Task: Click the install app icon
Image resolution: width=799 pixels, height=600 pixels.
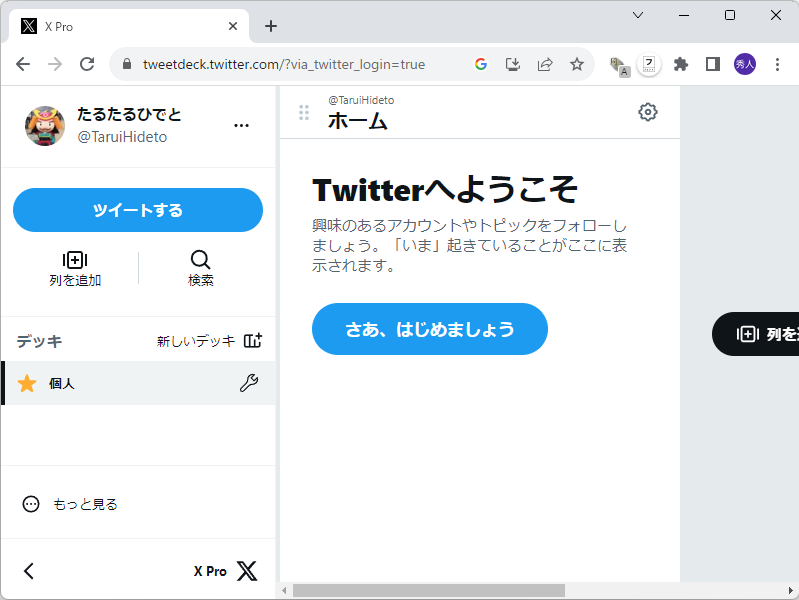Action: pos(513,64)
